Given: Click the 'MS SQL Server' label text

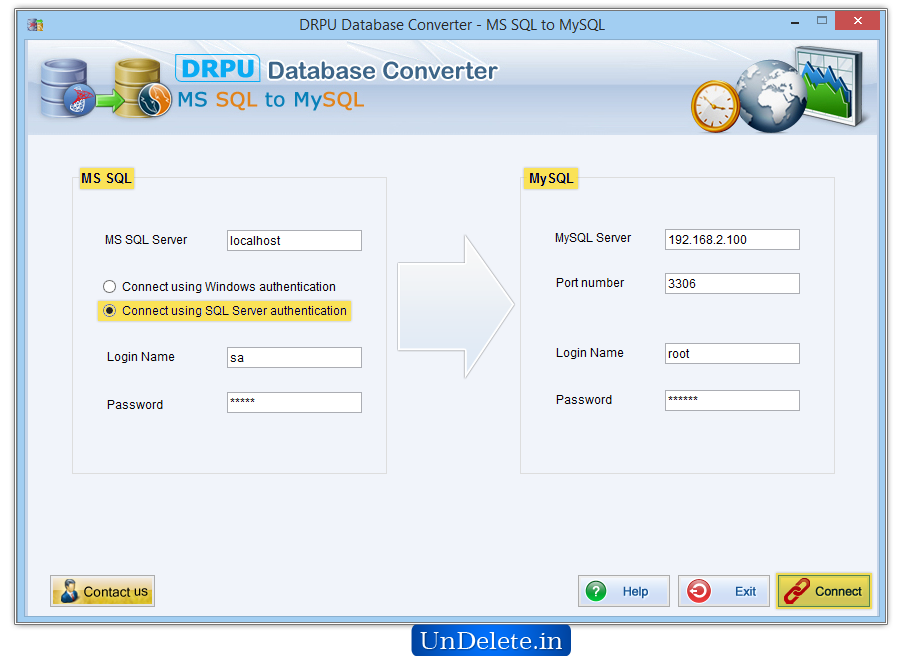Looking at the screenshot, I should tap(146, 240).
